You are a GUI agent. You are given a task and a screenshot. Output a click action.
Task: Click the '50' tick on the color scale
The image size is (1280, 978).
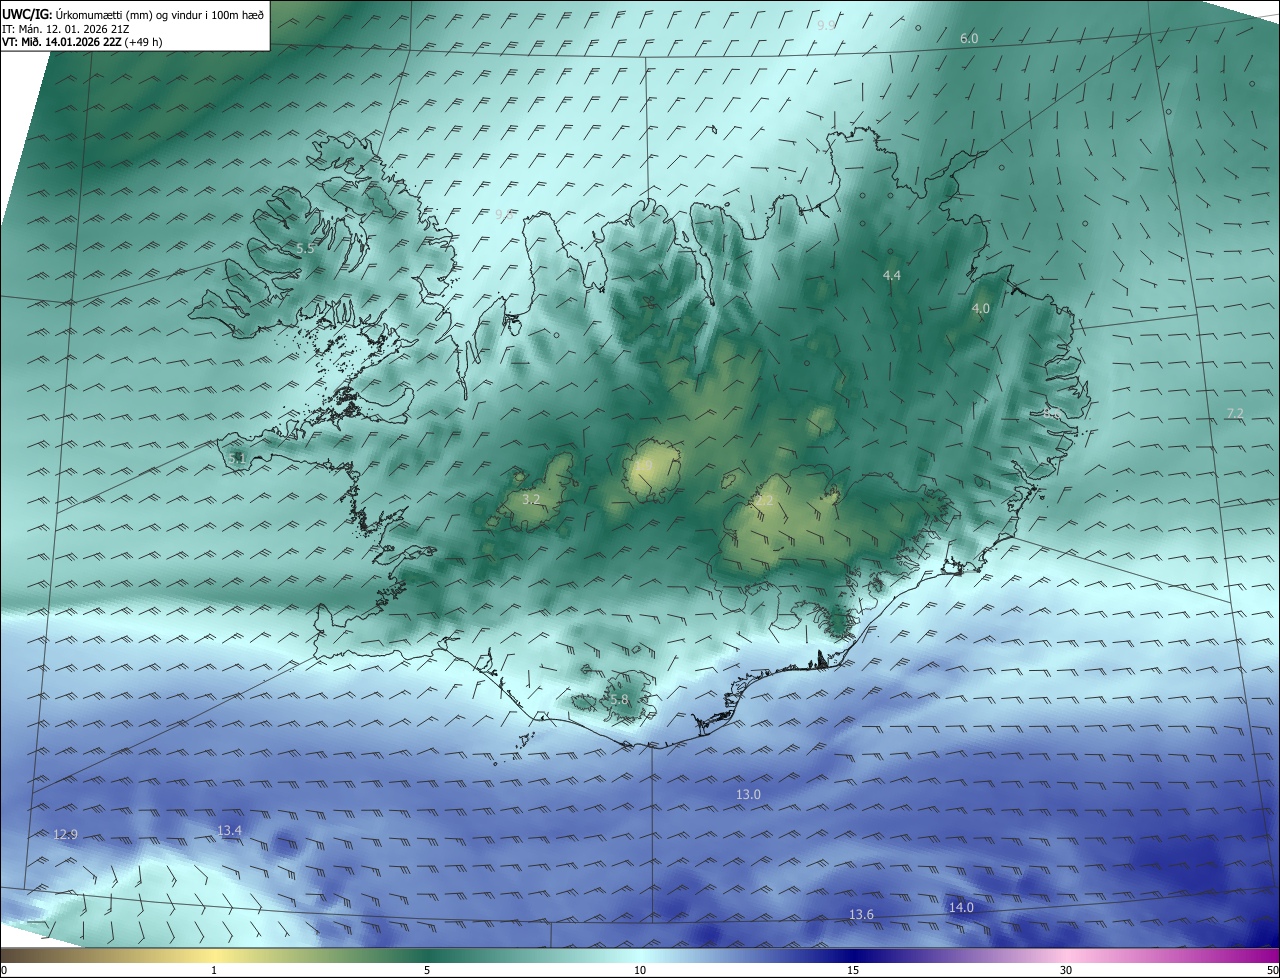pos(1272,970)
